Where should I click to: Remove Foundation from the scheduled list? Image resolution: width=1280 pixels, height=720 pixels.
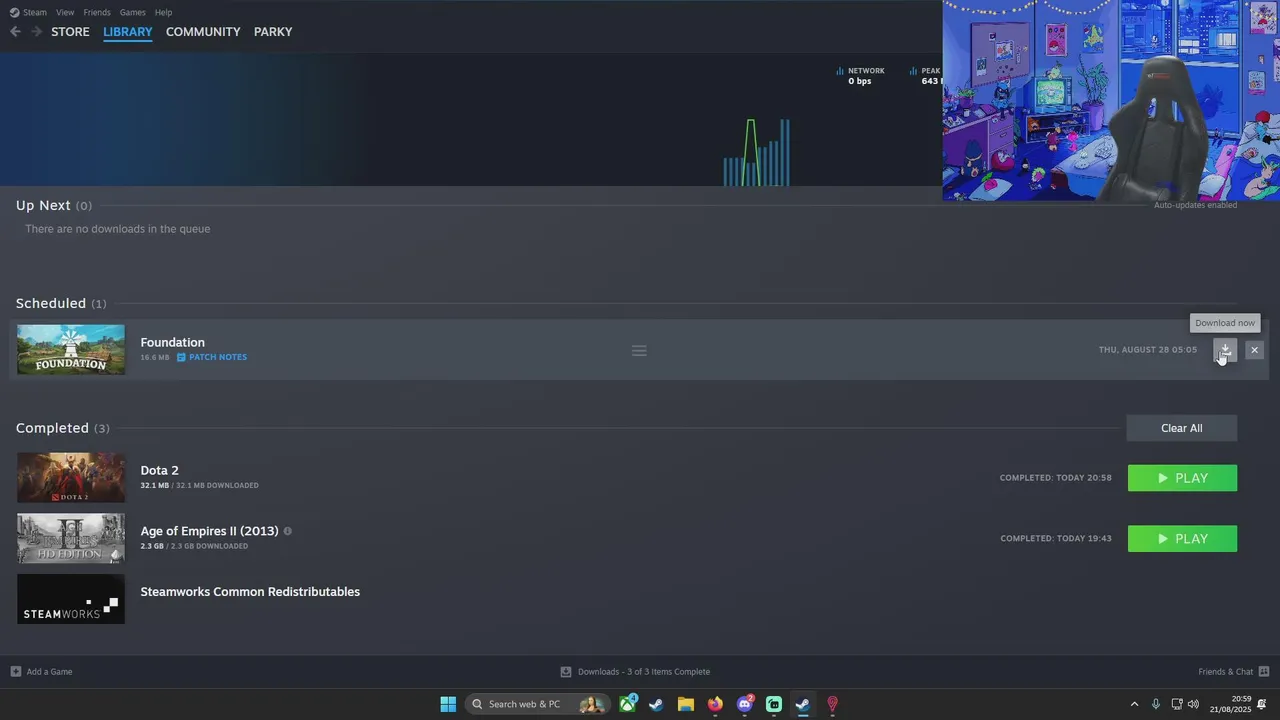(1254, 350)
